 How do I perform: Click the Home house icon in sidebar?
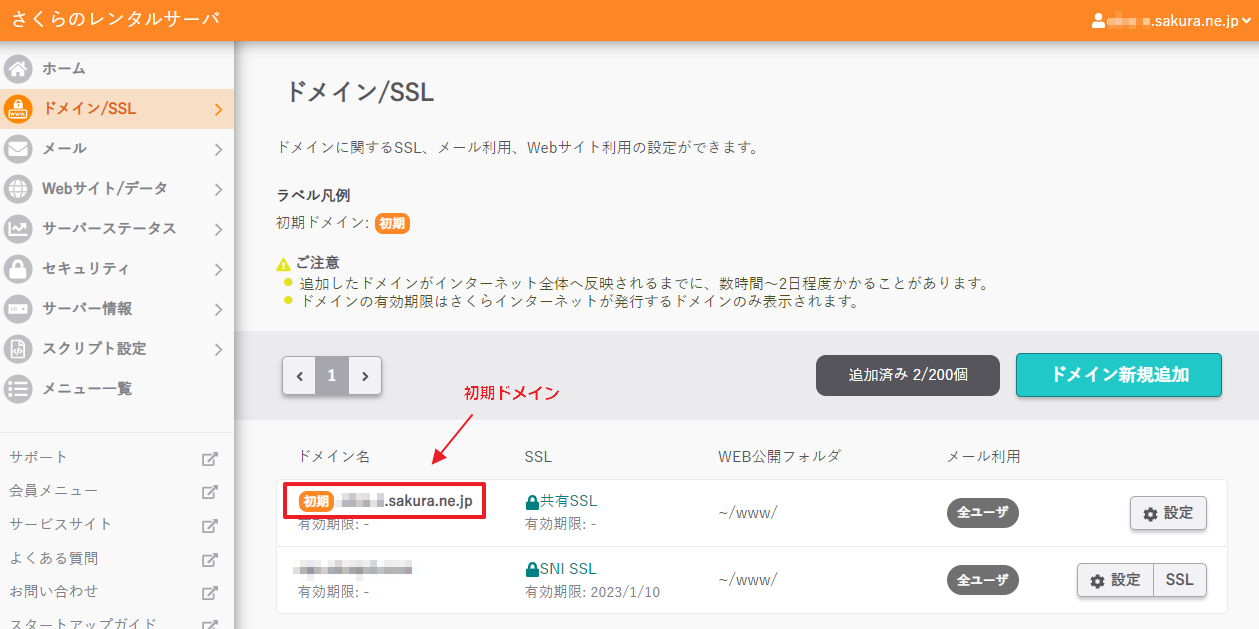[18, 69]
